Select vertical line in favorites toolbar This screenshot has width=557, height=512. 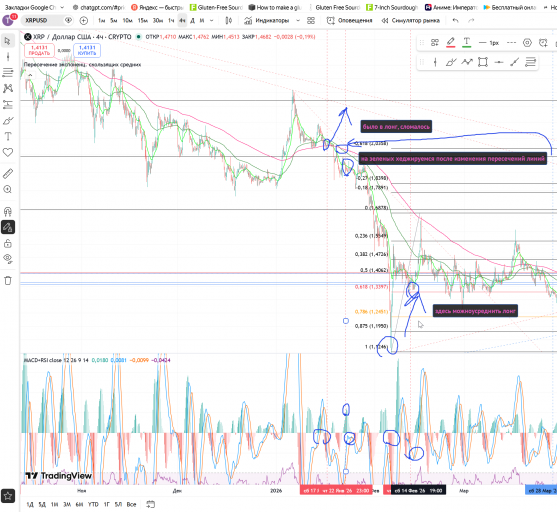(x=435, y=63)
